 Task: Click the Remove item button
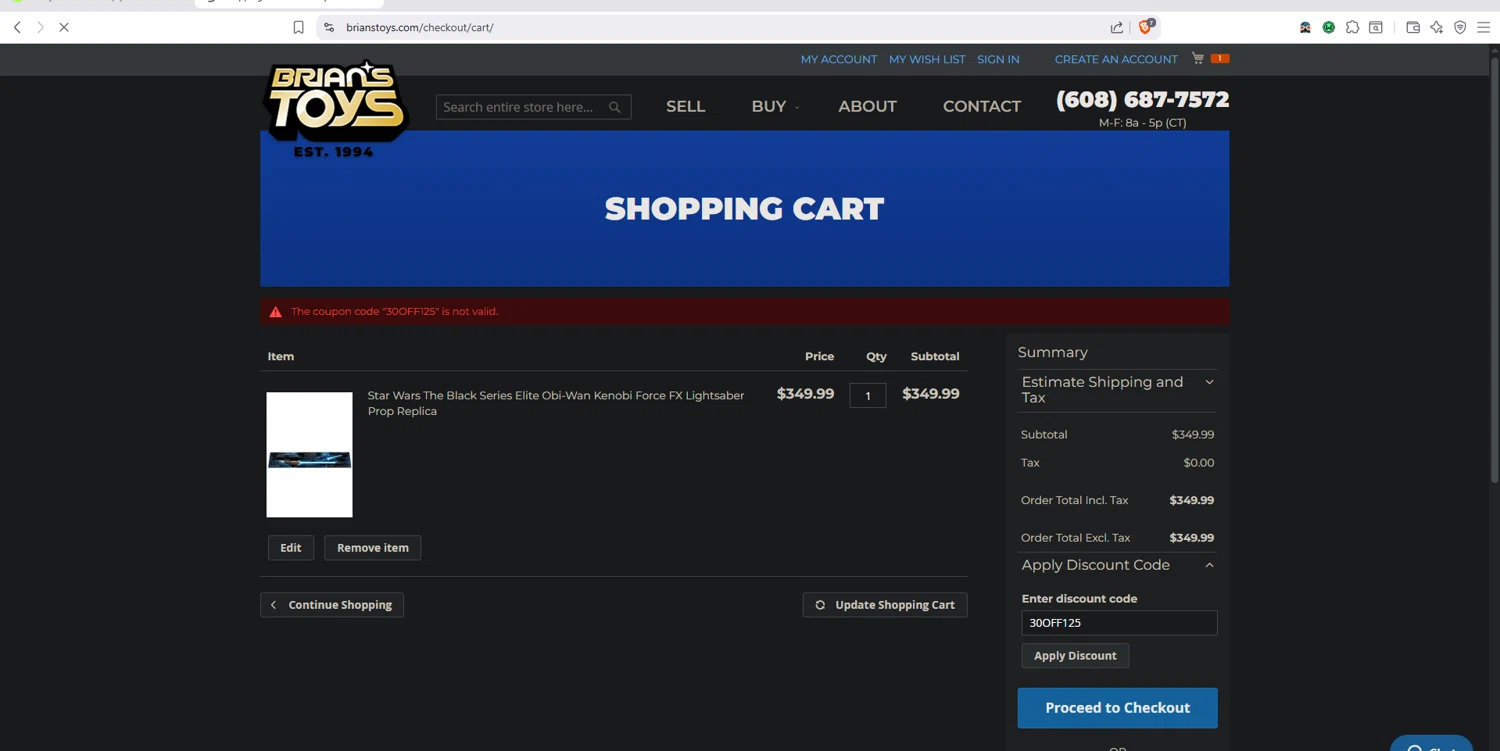[373, 548]
